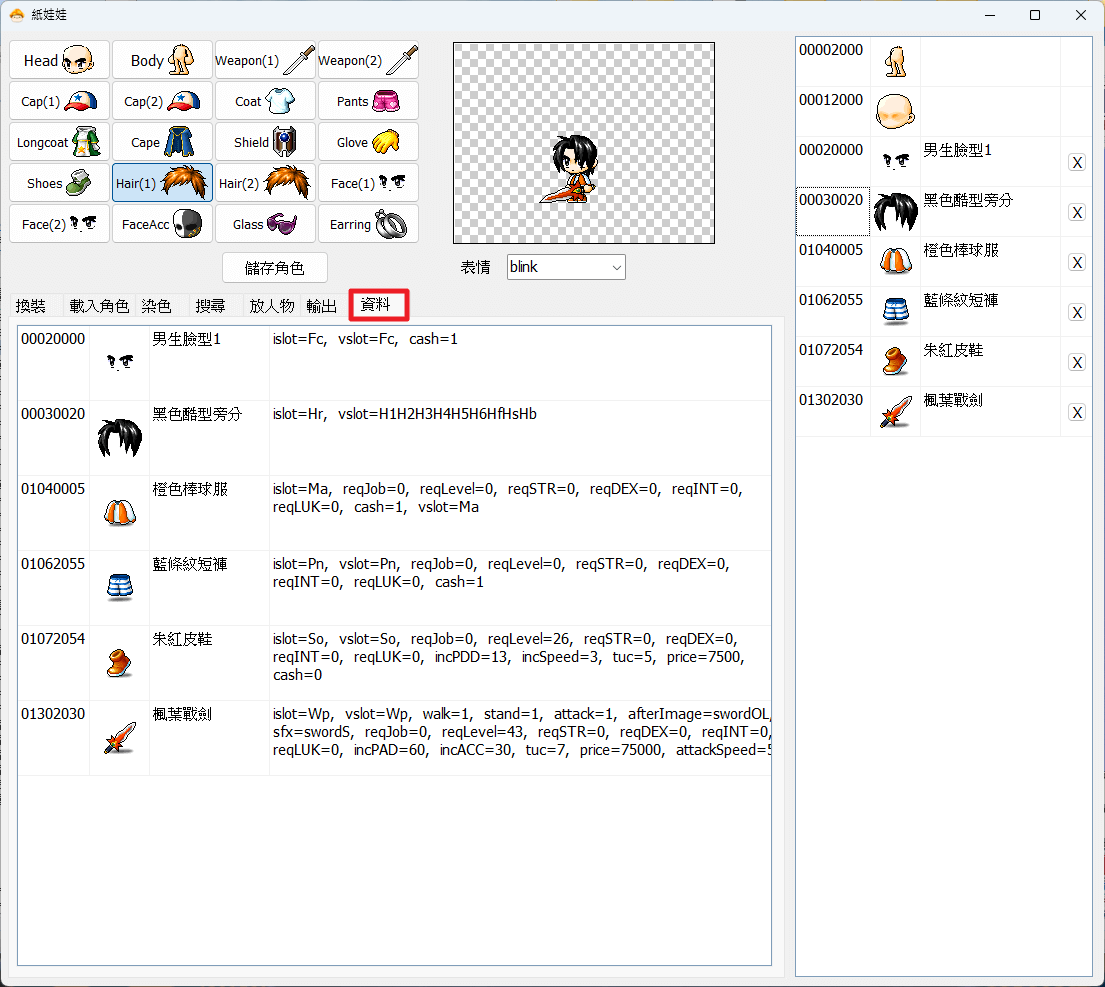The width and height of the screenshot is (1105, 987).
Task: Select the Head category button
Action: (x=59, y=61)
